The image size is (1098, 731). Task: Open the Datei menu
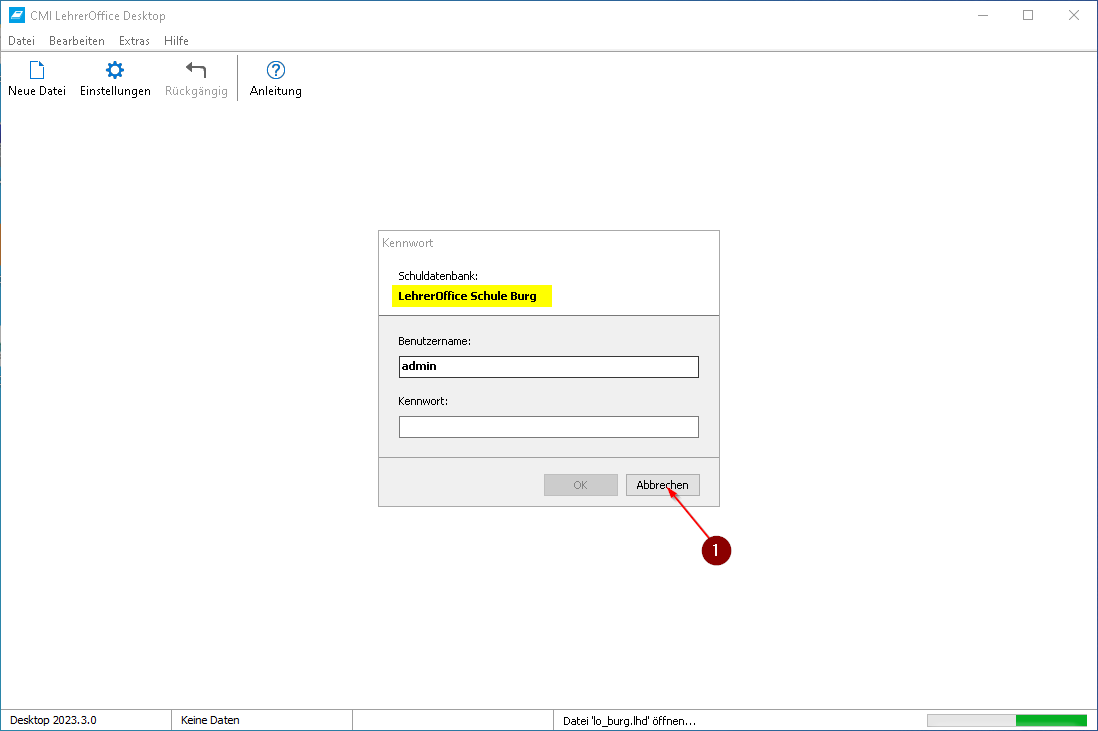click(x=22, y=41)
